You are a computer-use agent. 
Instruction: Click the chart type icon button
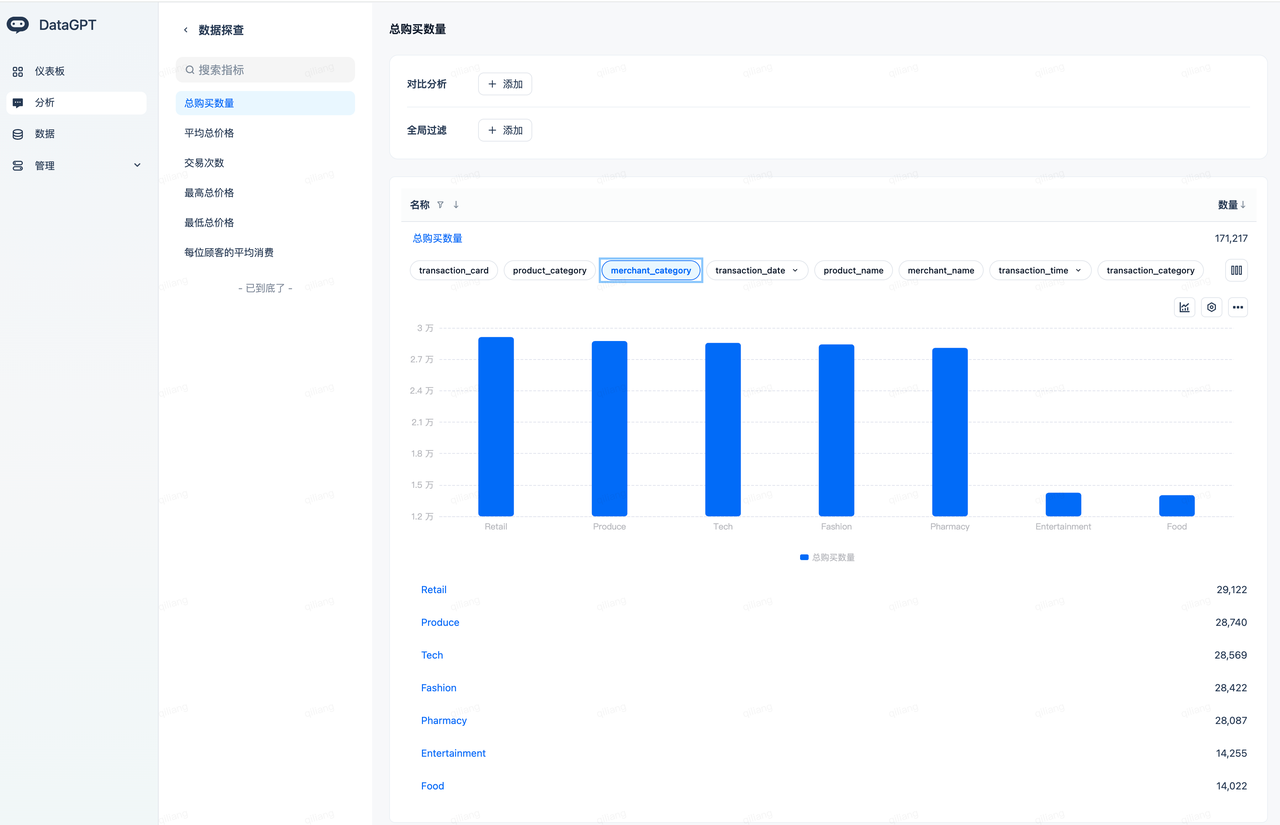[x=1185, y=308]
